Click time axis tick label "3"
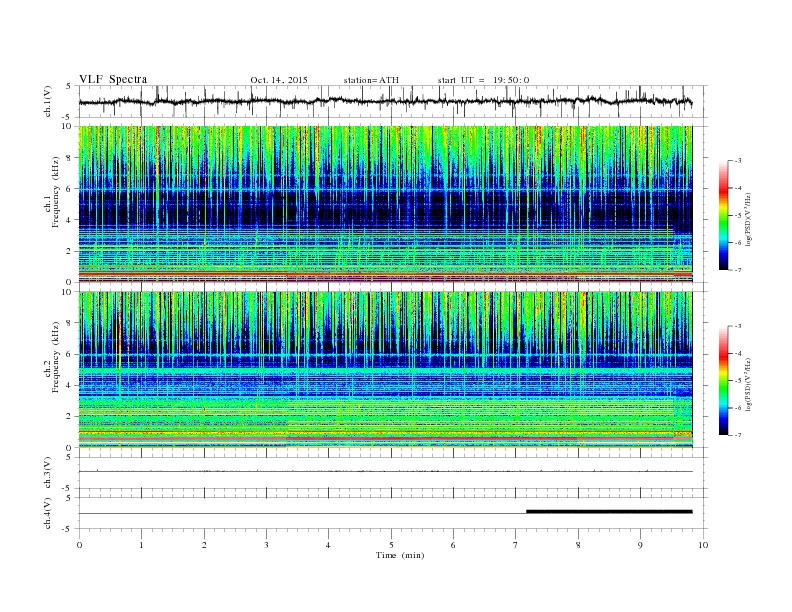Viewport: 792px width, 612px height. [x=266, y=545]
